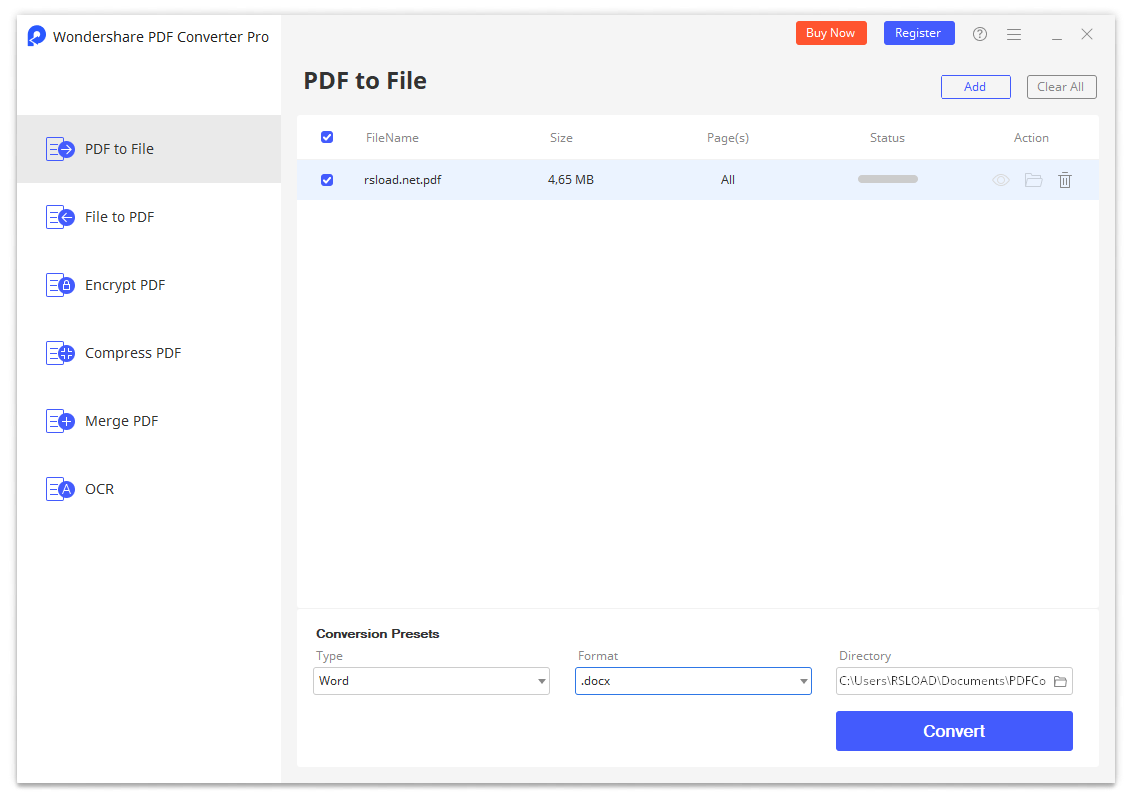Toggle the select-all files checkbox
Screen dimensions: 1129x801
coord(327,137)
